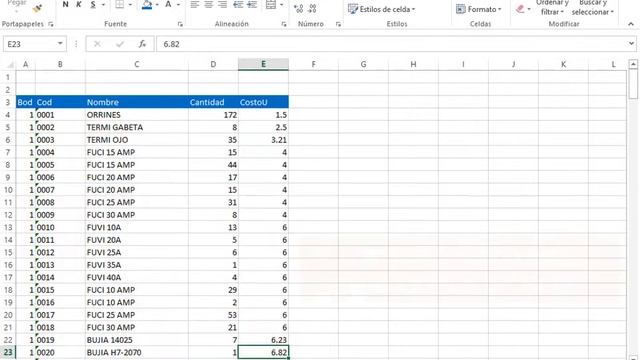Apply font color A
Screen dimensions: 640x360
coord(168,4)
